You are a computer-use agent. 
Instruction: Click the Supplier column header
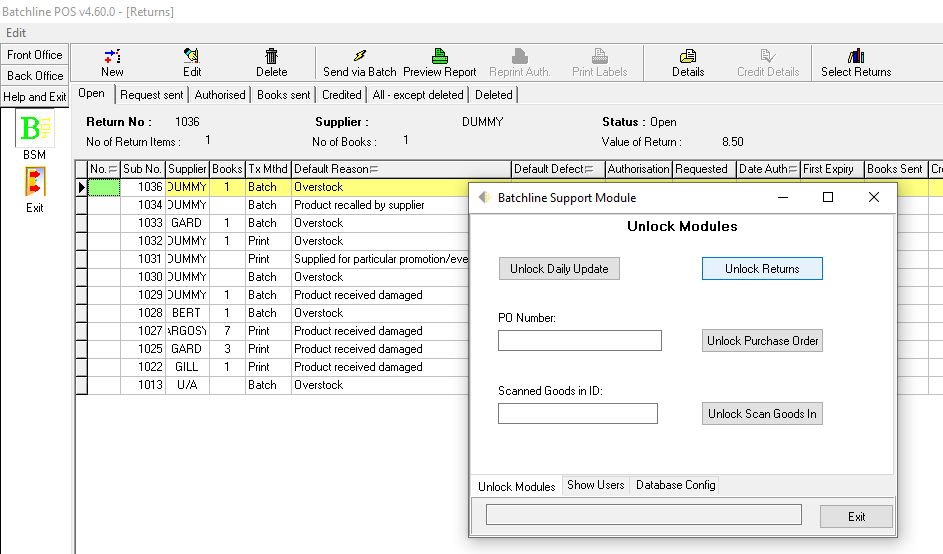pyautogui.click(x=187, y=169)
